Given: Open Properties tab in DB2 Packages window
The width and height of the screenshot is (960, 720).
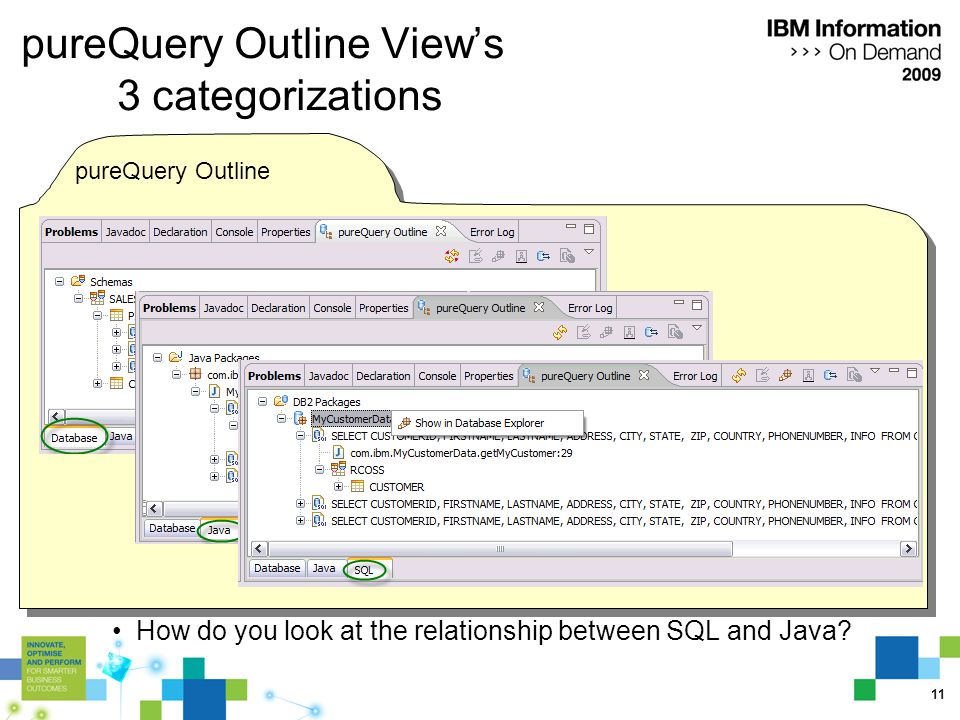Looking at the screenshot, I should point(488,376).
